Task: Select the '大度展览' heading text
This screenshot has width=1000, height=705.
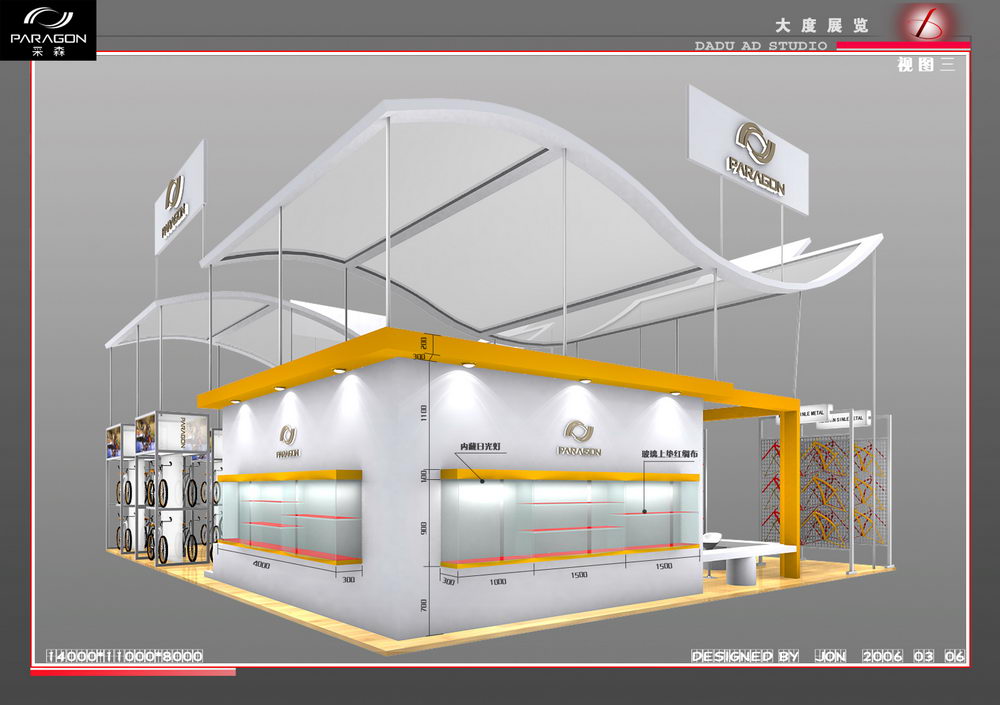Action: [821, 26]
